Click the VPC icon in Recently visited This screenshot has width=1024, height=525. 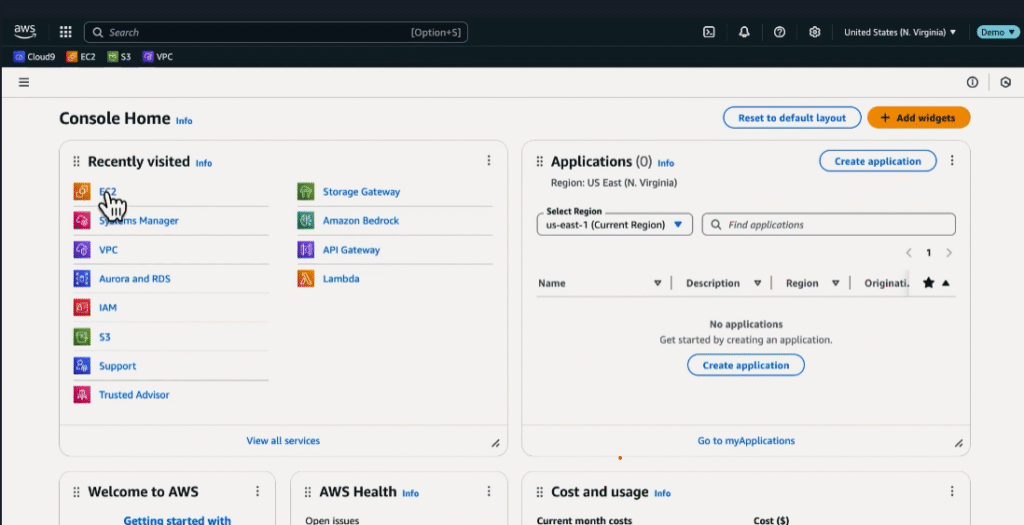click(82, 249)
